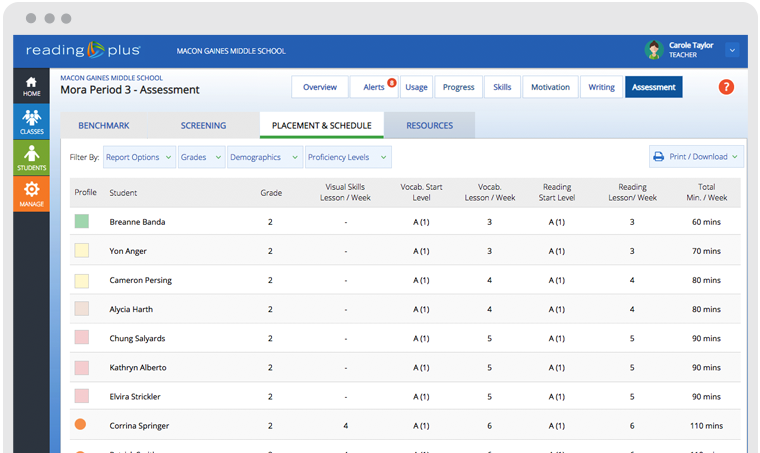Open the Print / Download menu
This screenshot has height=453, width=760.
(x=696, y=157)
